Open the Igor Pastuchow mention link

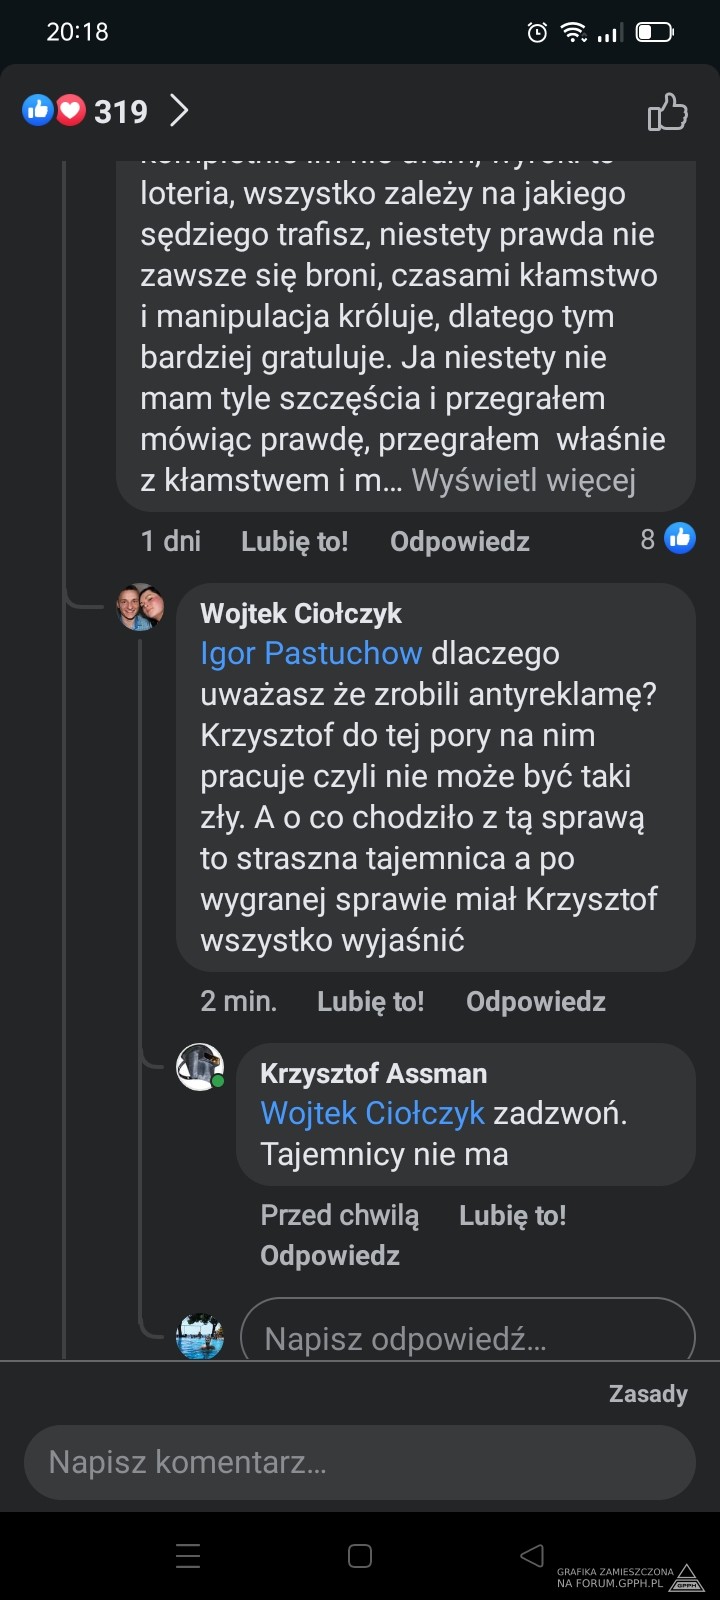(x=311, y=653)
